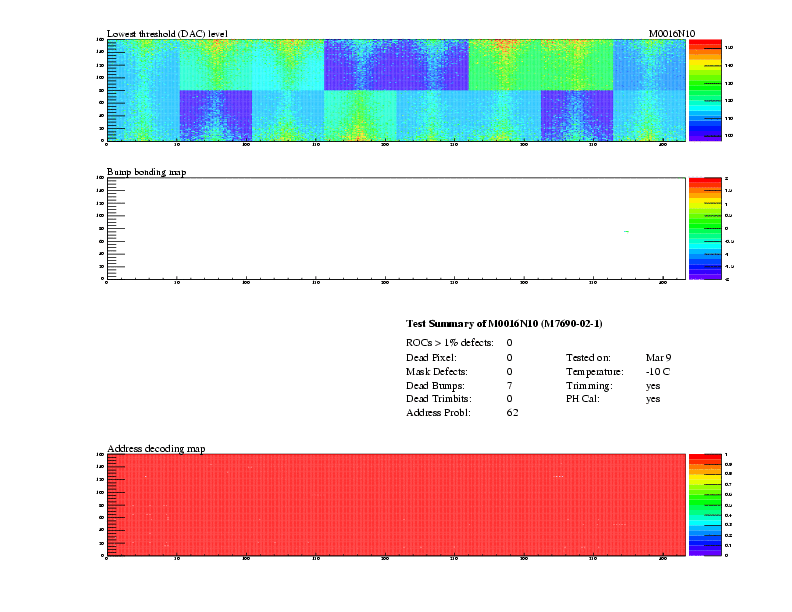Click the 'Bump bonding map' title
Screen dimensions: 792x612
[146, 172]
